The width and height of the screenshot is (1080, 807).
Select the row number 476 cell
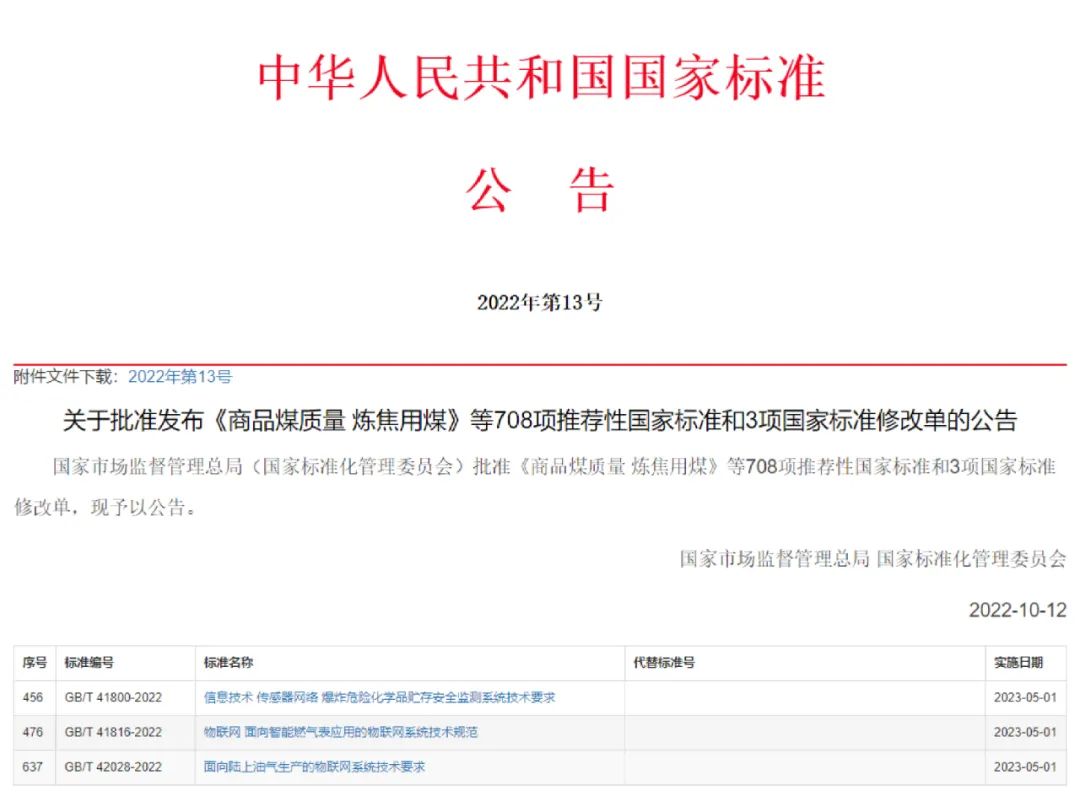(32, 732)
